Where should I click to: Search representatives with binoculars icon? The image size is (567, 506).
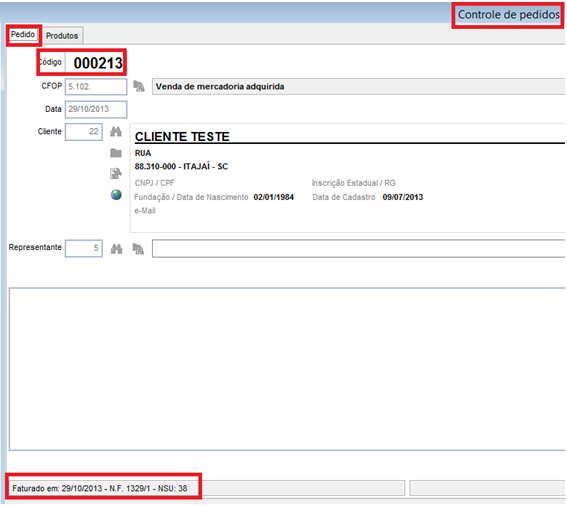coord(116,249)
